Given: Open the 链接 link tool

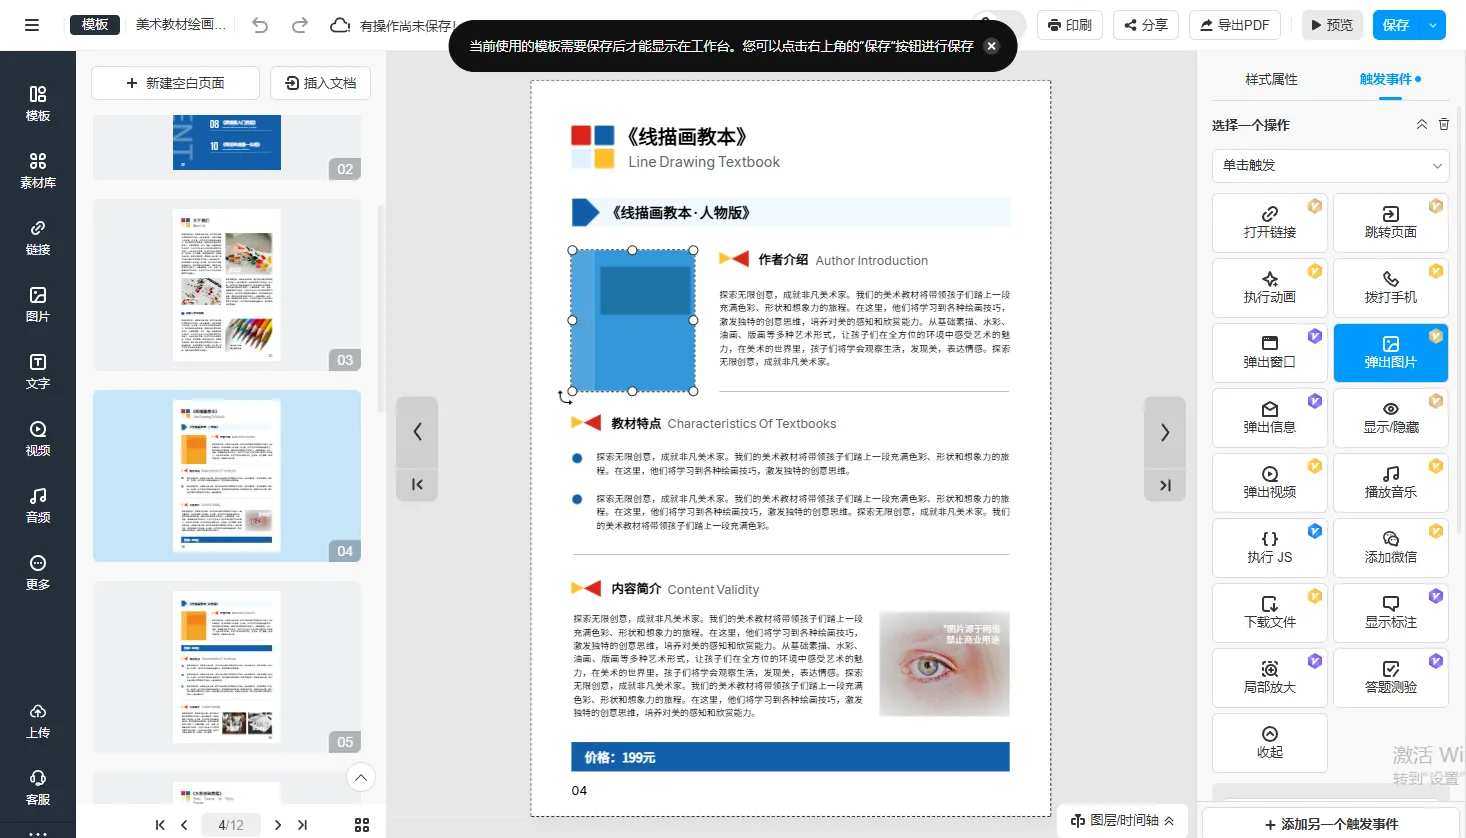Looking at the screenshot, I should coord(38,238).
